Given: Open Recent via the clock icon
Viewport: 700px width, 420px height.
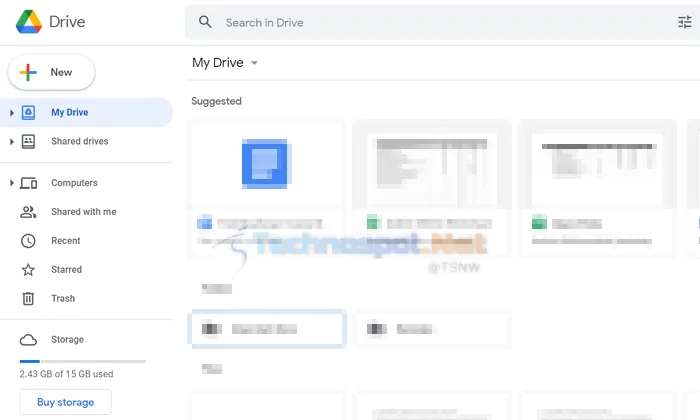Looking at the screenshot, I should (28, 241).
